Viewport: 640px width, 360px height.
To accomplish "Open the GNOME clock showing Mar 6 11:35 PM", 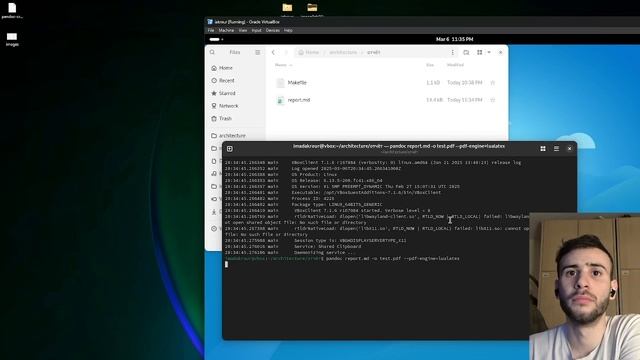I will coord(454,39).
